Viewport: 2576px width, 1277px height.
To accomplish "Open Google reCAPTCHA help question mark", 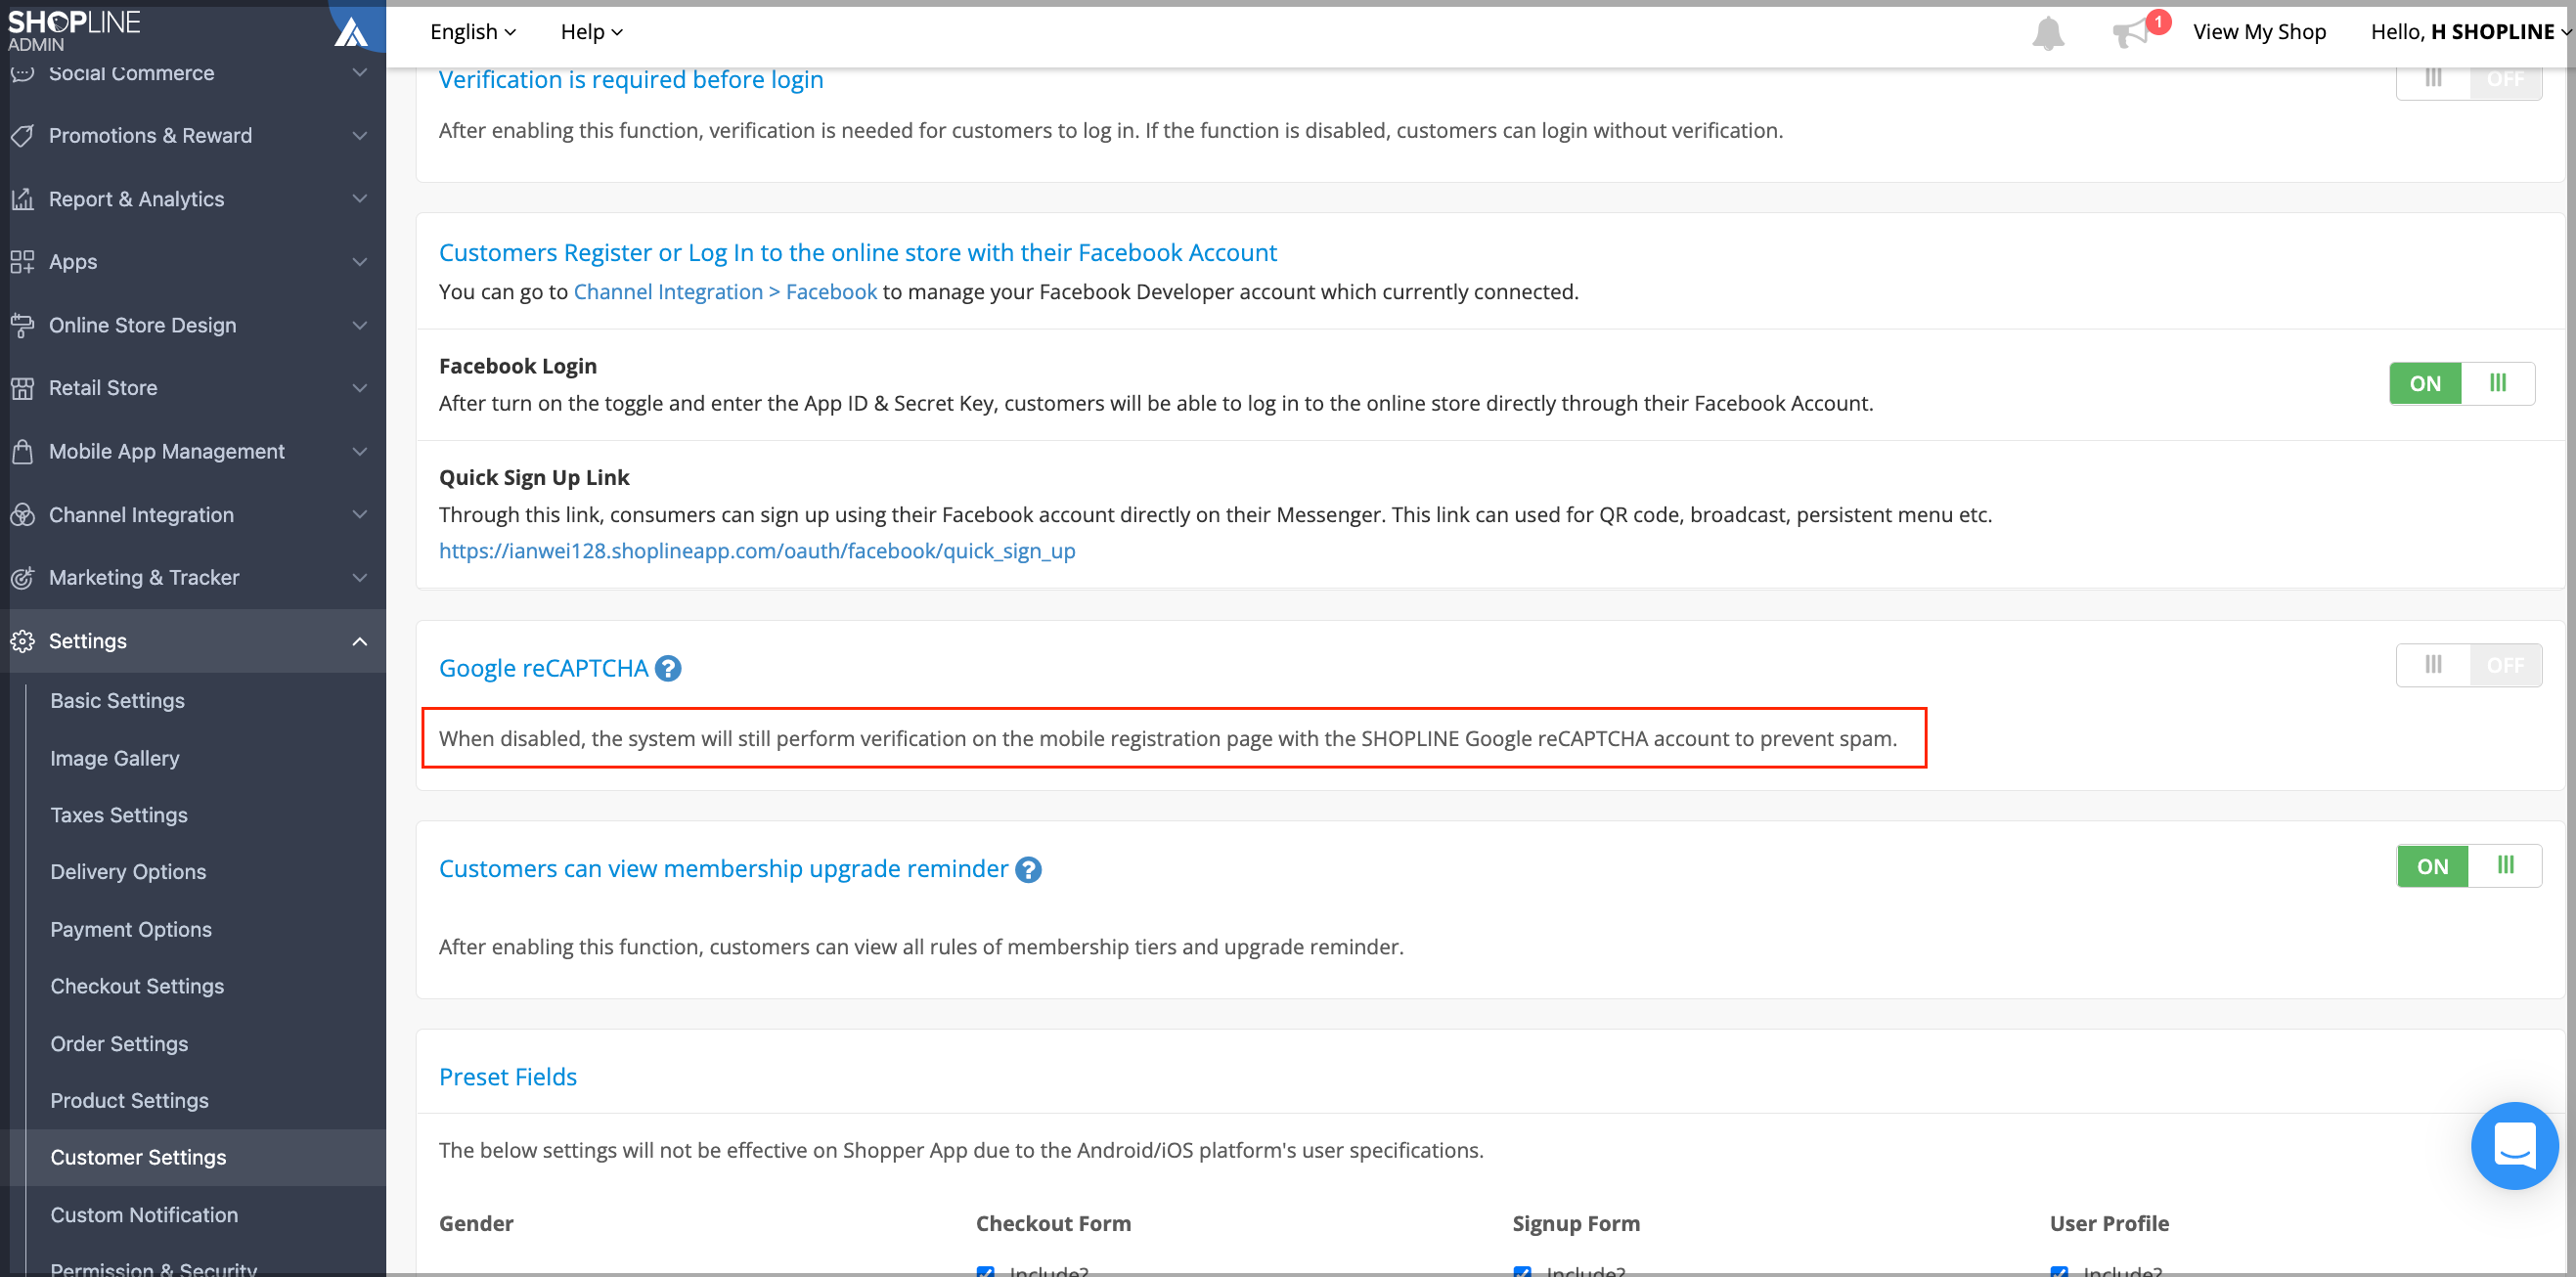I will click(x=668, y=668).
